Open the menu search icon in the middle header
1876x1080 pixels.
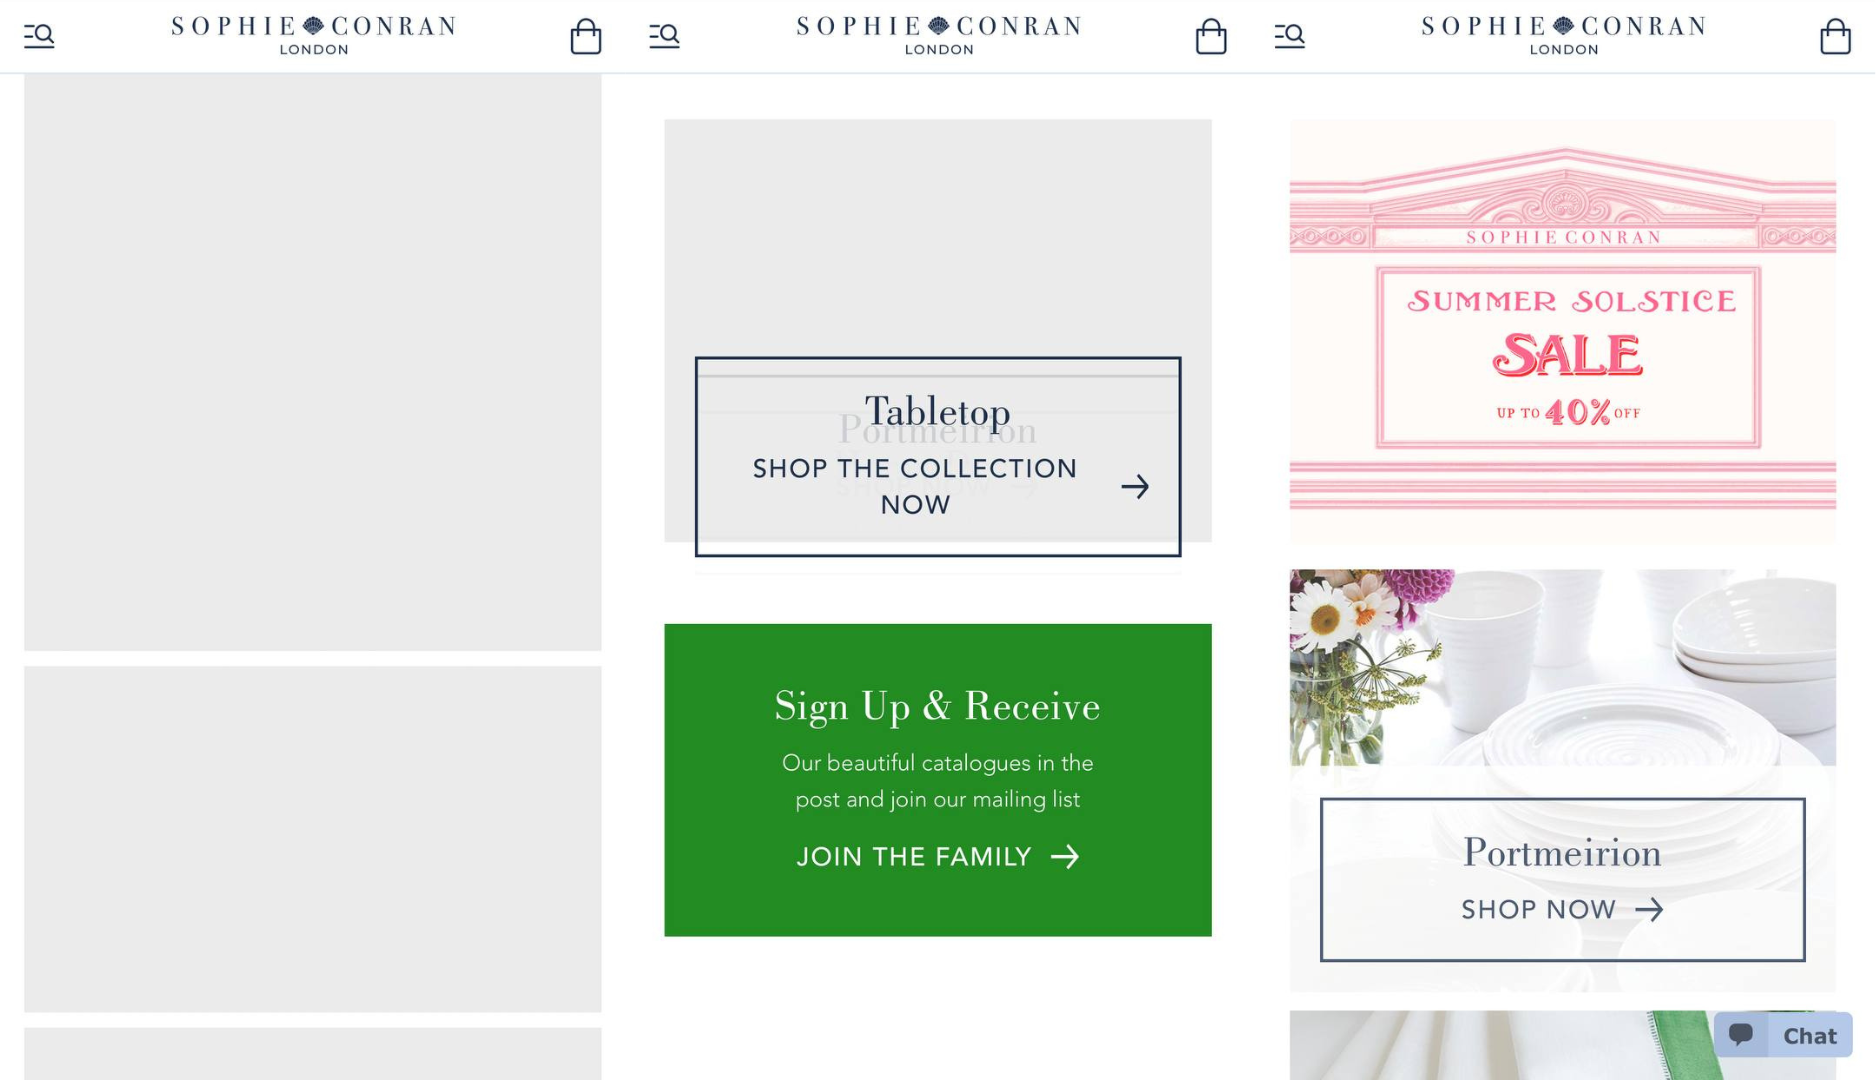point(664,36)
